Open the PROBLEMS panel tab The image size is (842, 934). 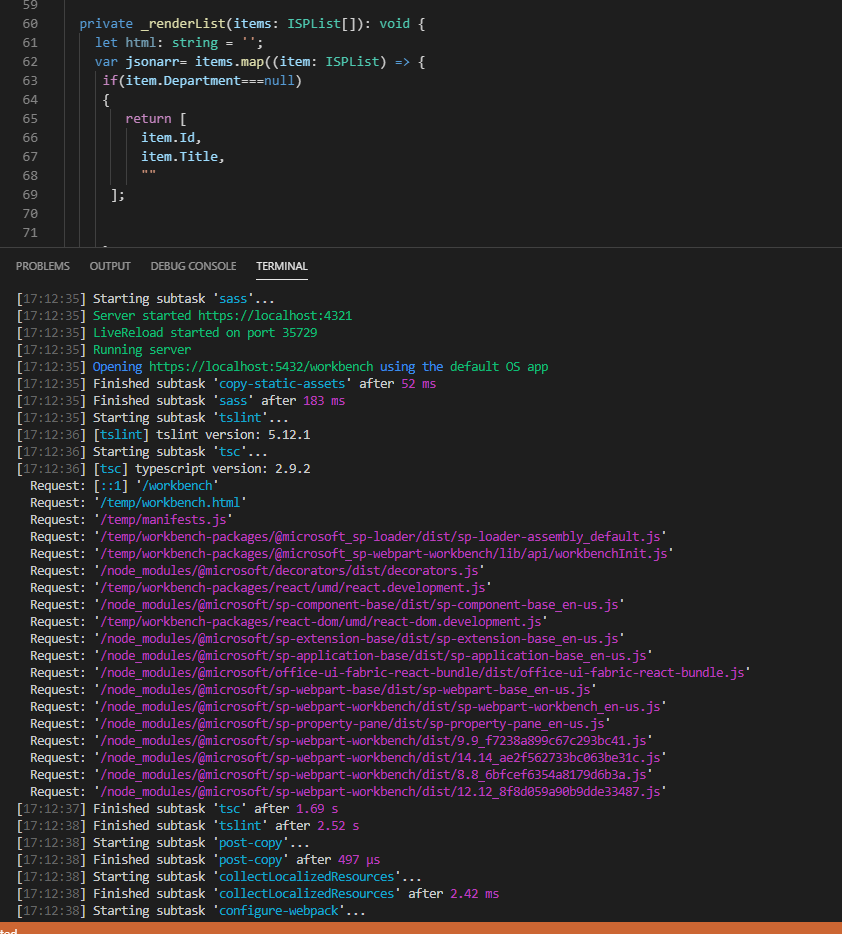(42, 266)
